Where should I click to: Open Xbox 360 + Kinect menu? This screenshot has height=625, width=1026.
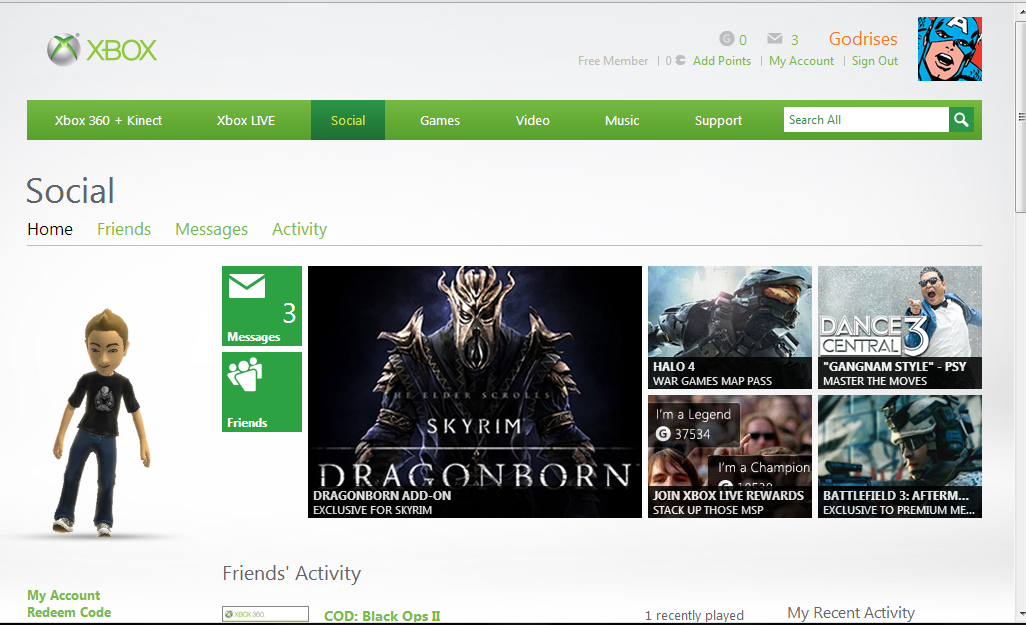click(x=108, y=120)
